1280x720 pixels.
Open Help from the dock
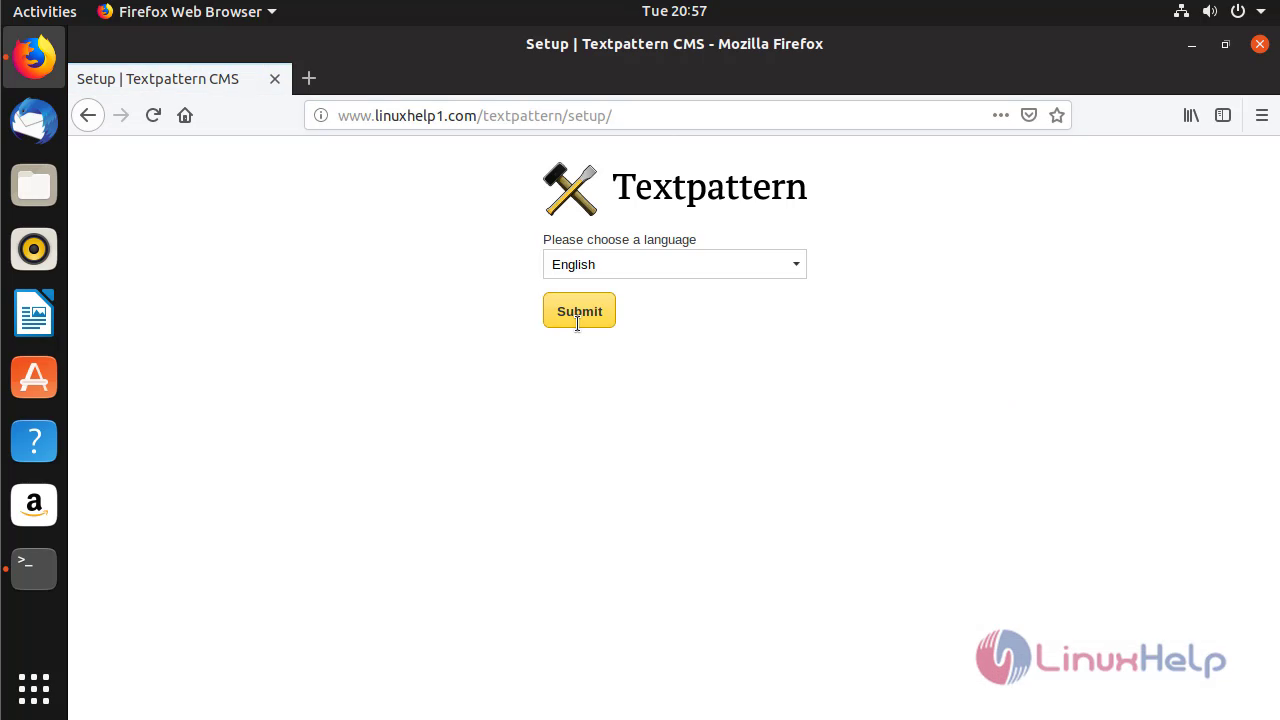tap(34, 441)
